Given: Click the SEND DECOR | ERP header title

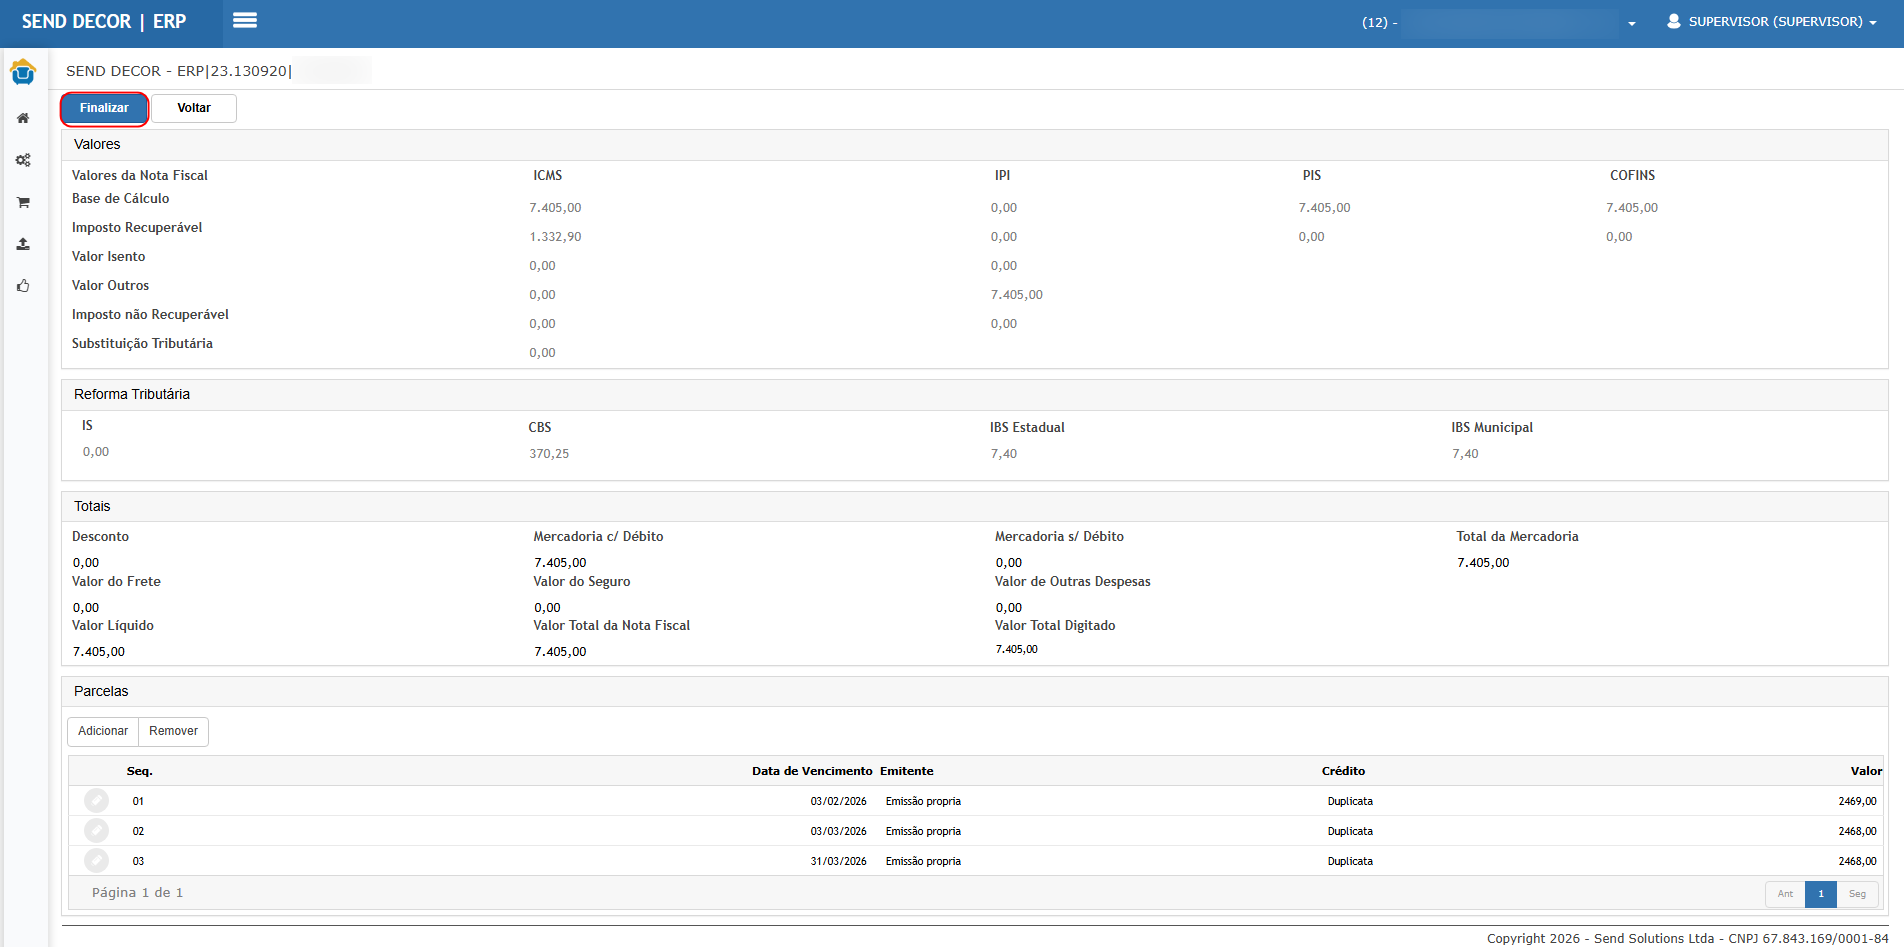Looking at the screenshot, I should pyautogui.click(x=104, y=22).
